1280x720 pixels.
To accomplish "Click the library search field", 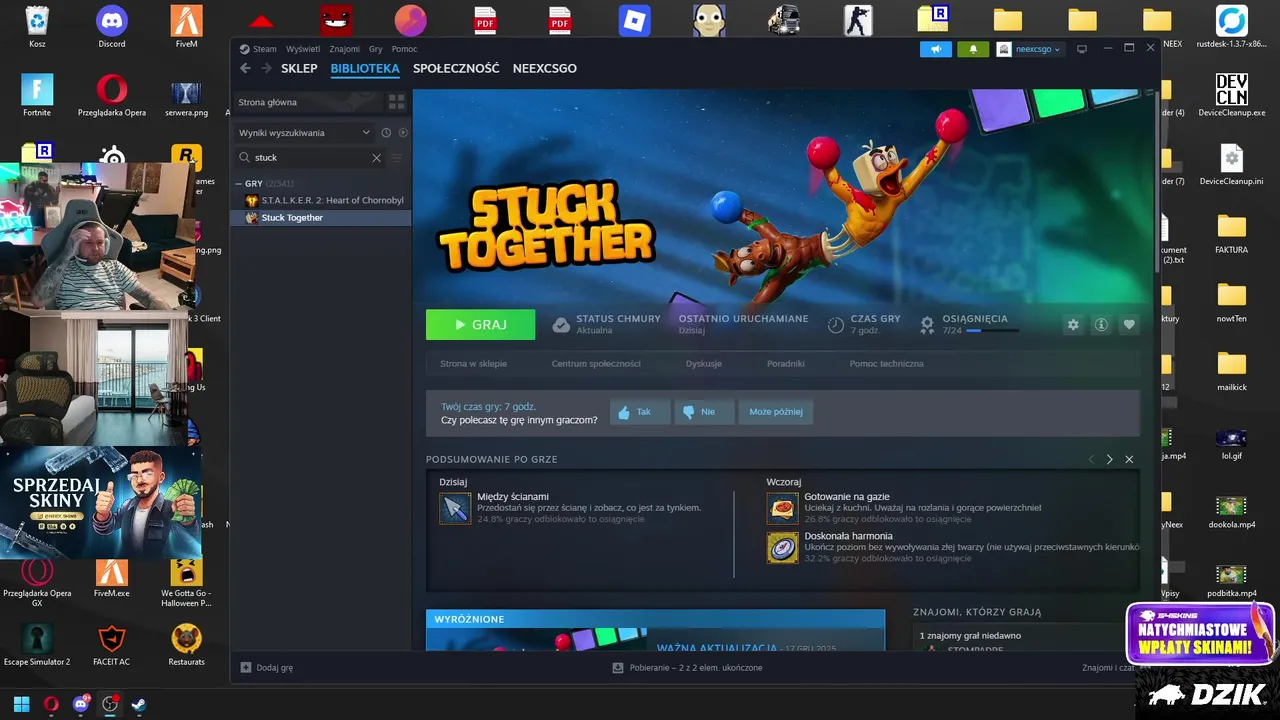I will coord(310,158).
